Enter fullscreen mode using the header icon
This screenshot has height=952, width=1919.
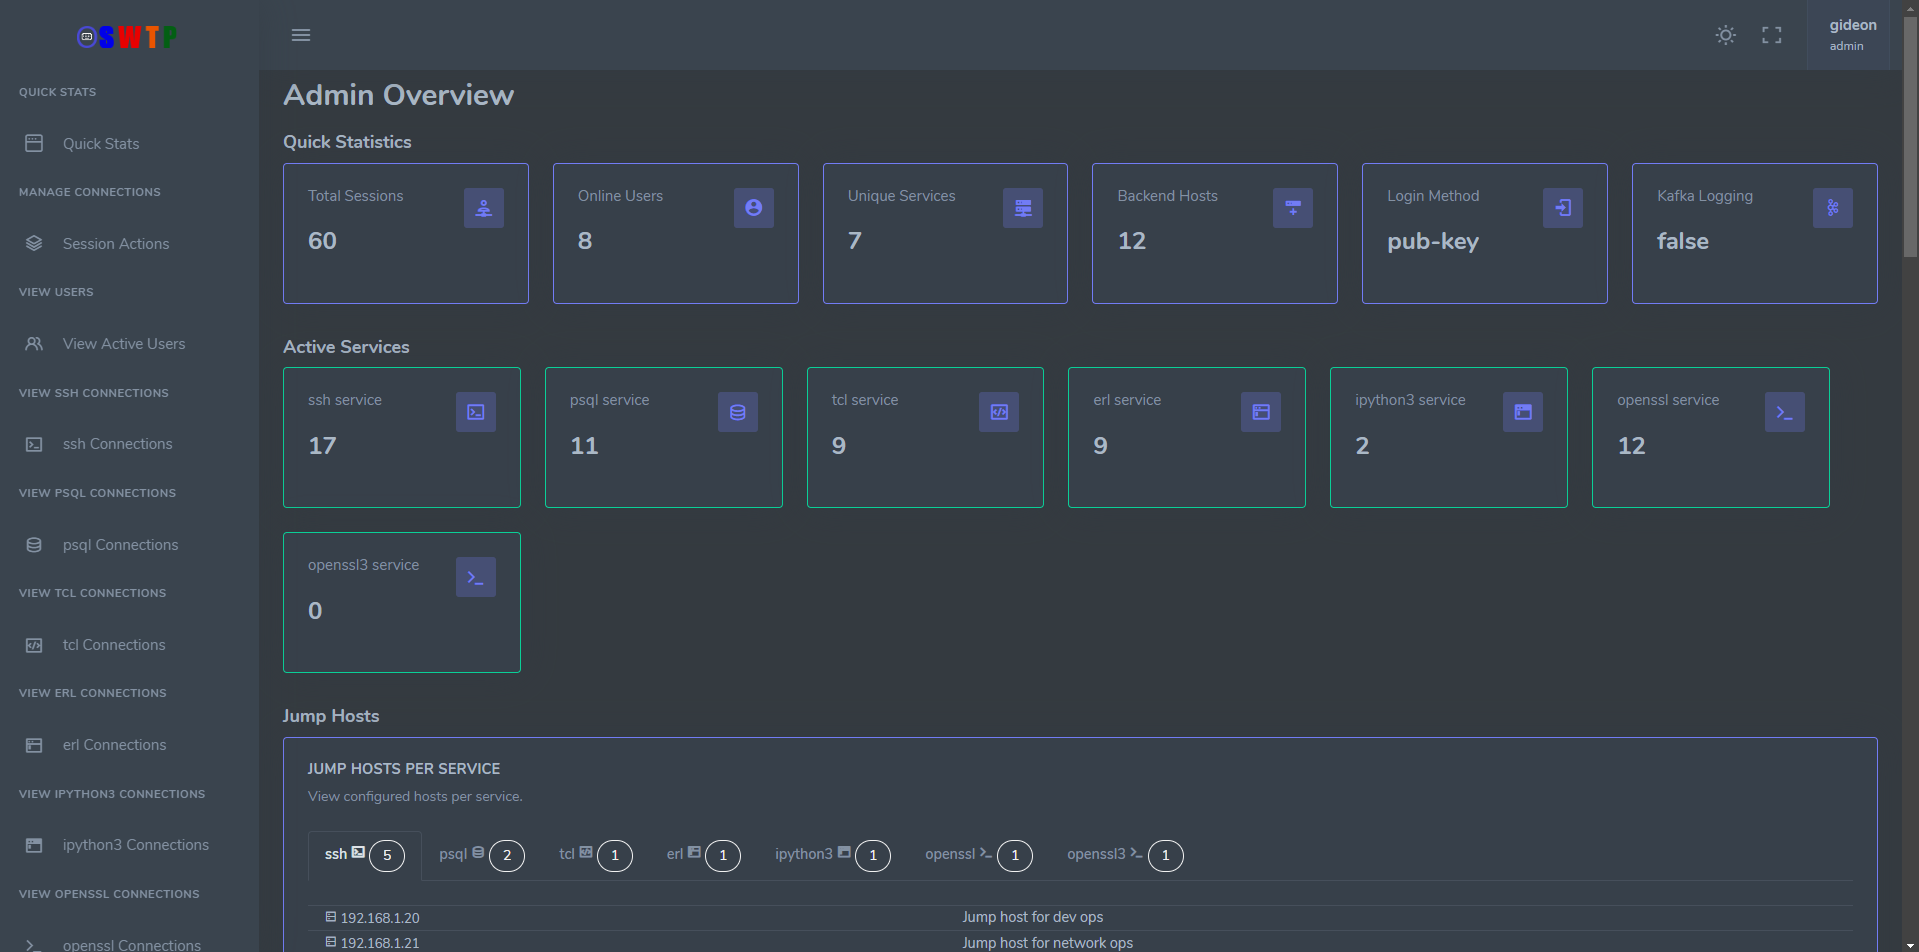[x=1771, y=35]
